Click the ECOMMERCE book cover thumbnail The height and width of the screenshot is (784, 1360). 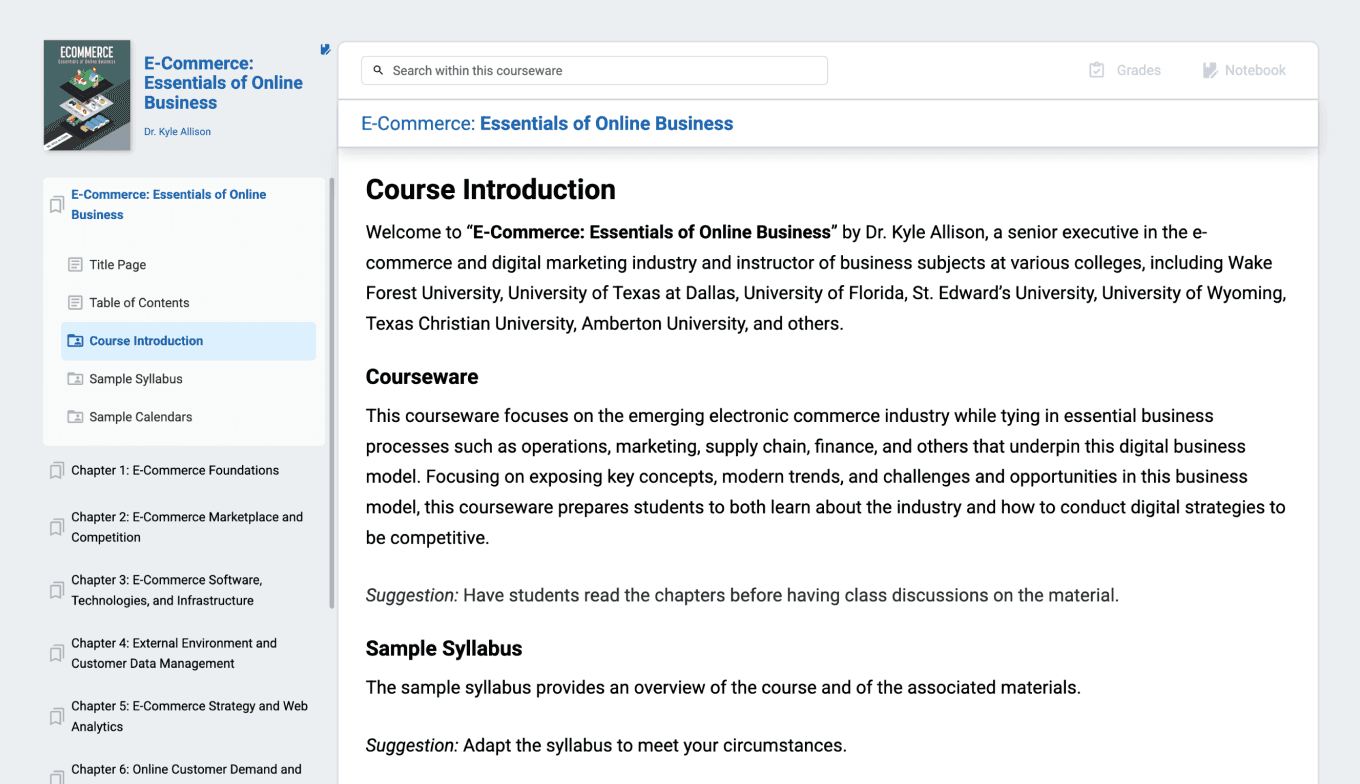pyautogui.click(x=87, y=95)
